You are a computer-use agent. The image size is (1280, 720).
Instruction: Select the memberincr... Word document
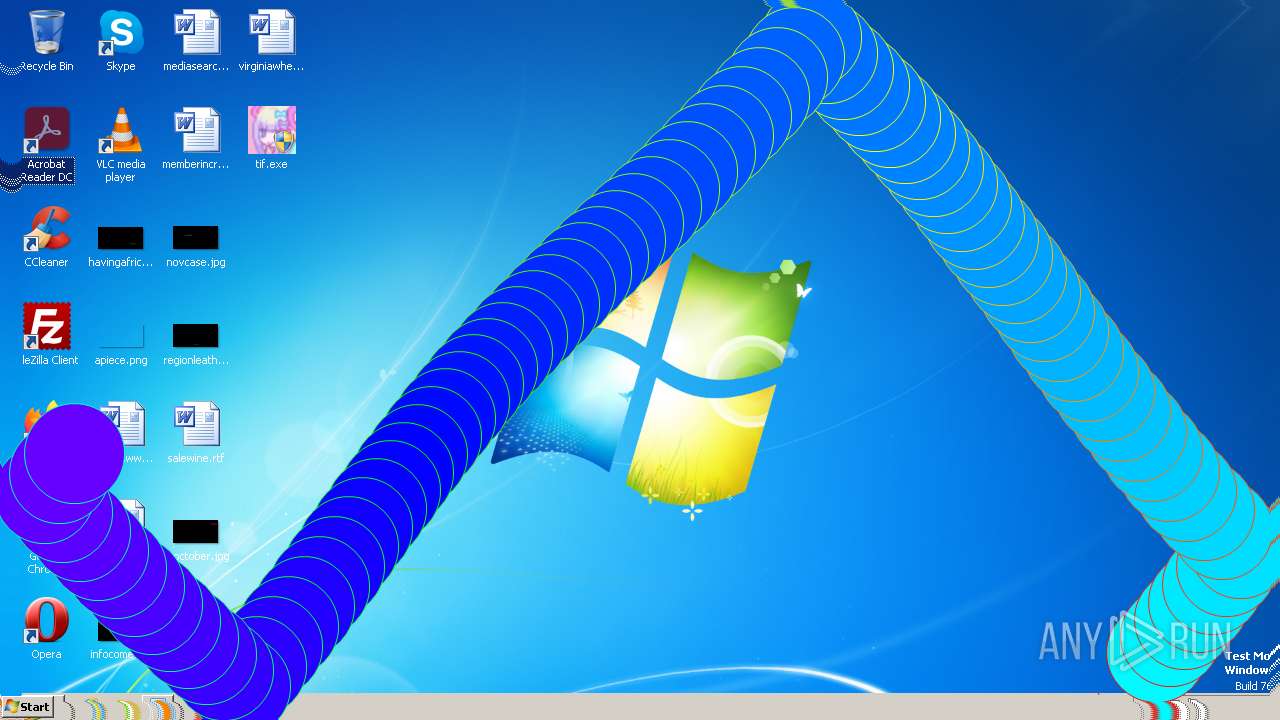196,139
